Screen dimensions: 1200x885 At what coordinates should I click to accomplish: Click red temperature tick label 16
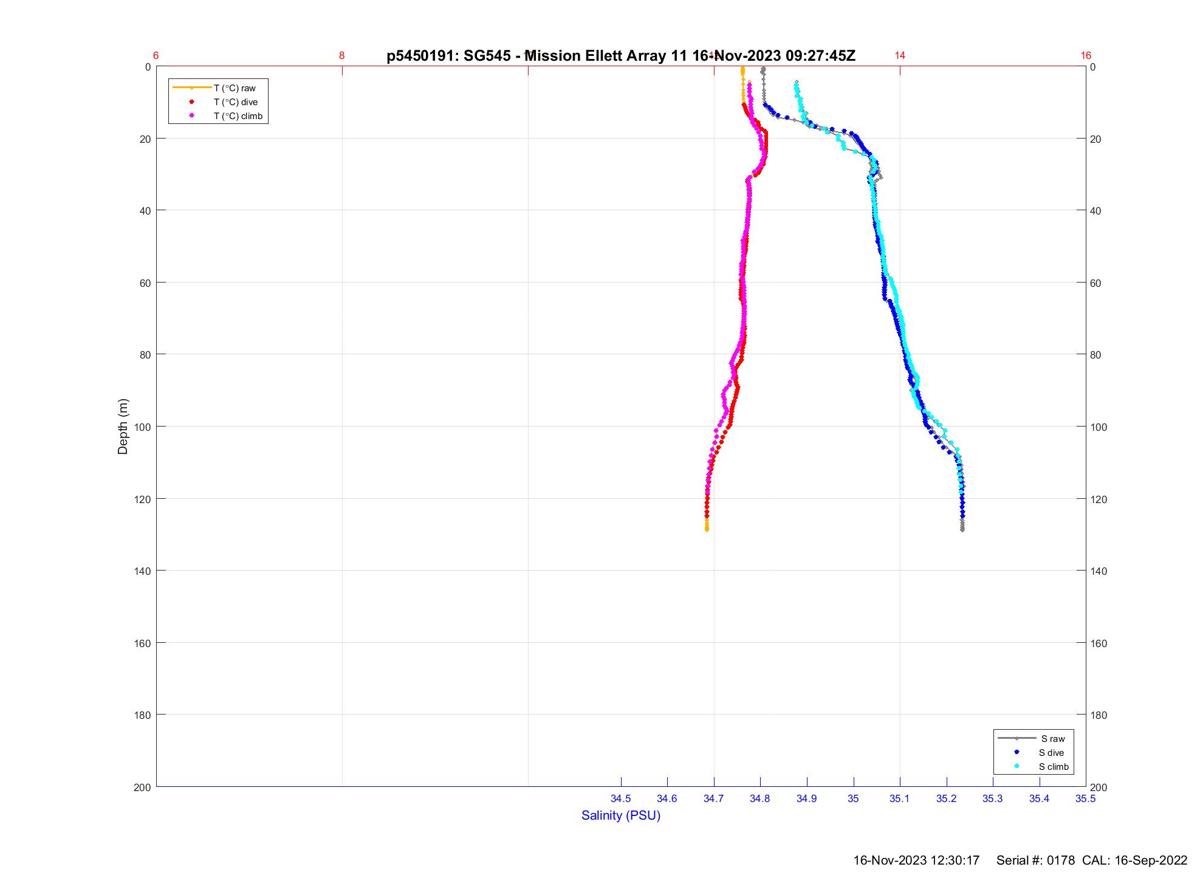[x=1086, y=56]
